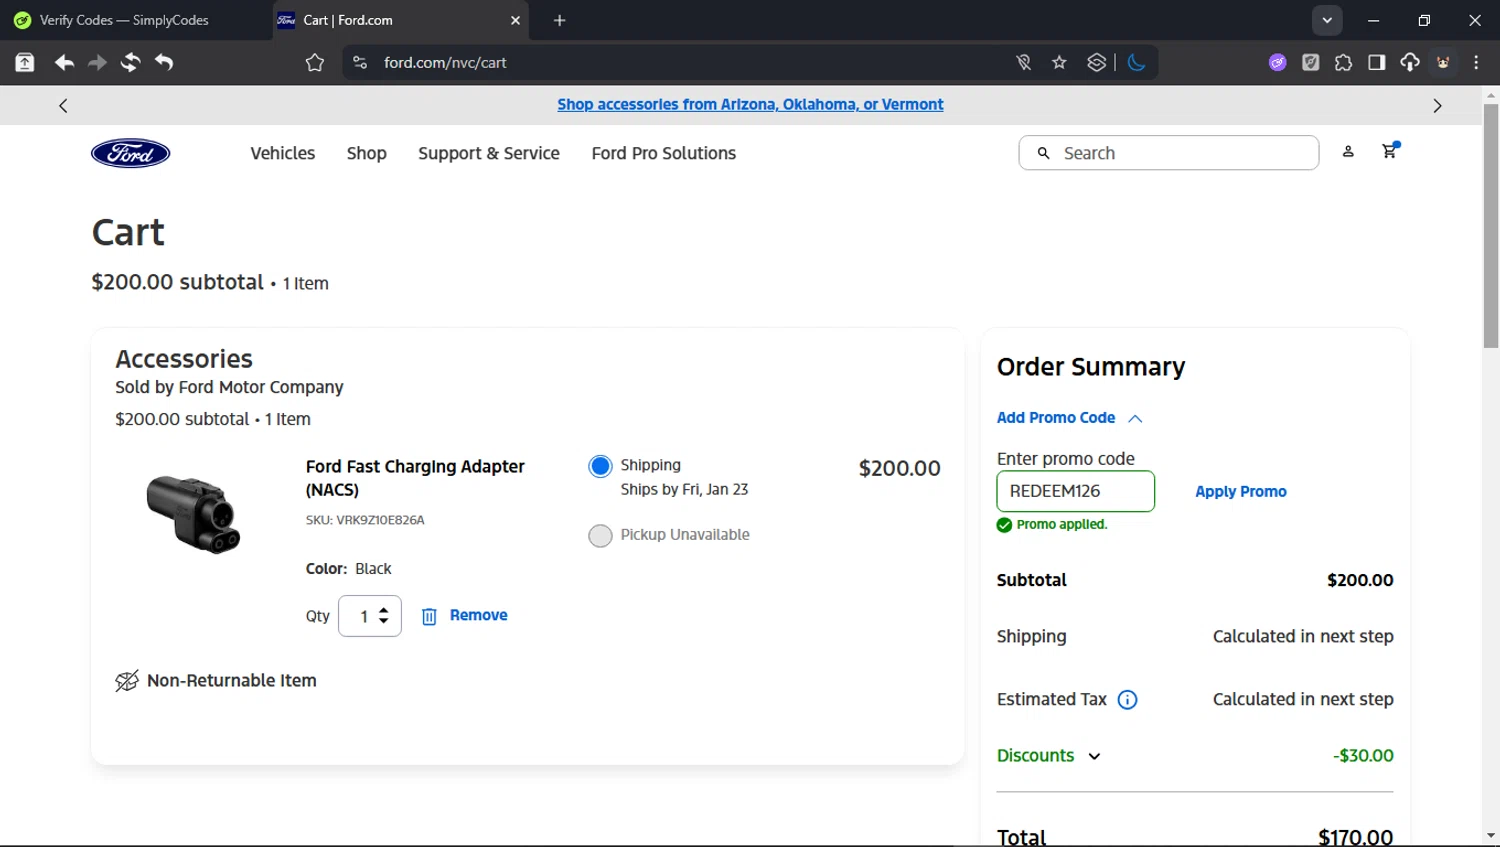This screenshot has width=1500, height=847.
Task: Click the Add Promo Code link
Action: pyautogui.click(x=1056, y=418)
